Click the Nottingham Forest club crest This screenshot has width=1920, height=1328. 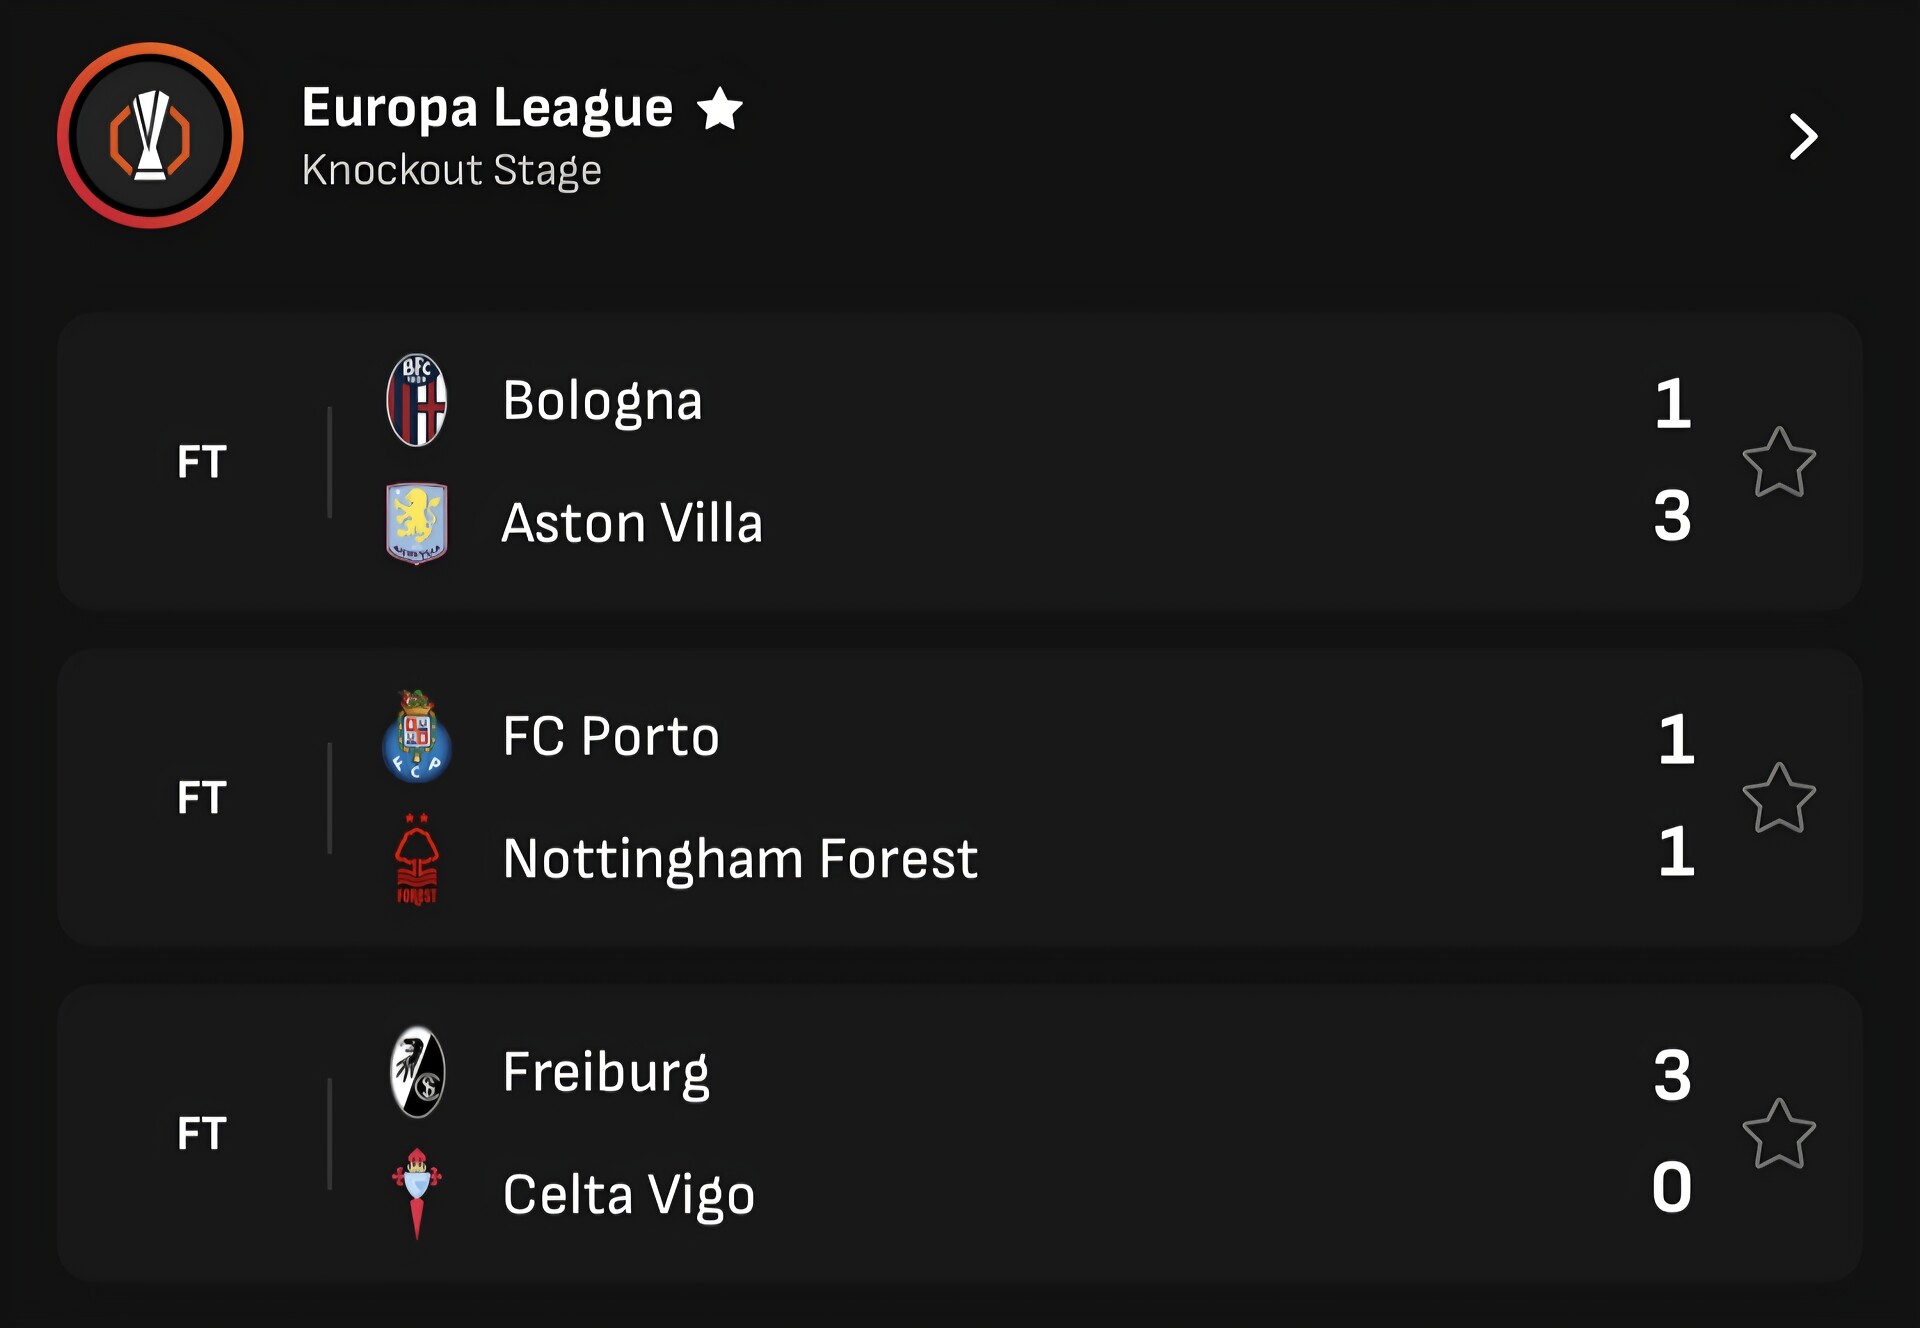[x=416, y=859]
